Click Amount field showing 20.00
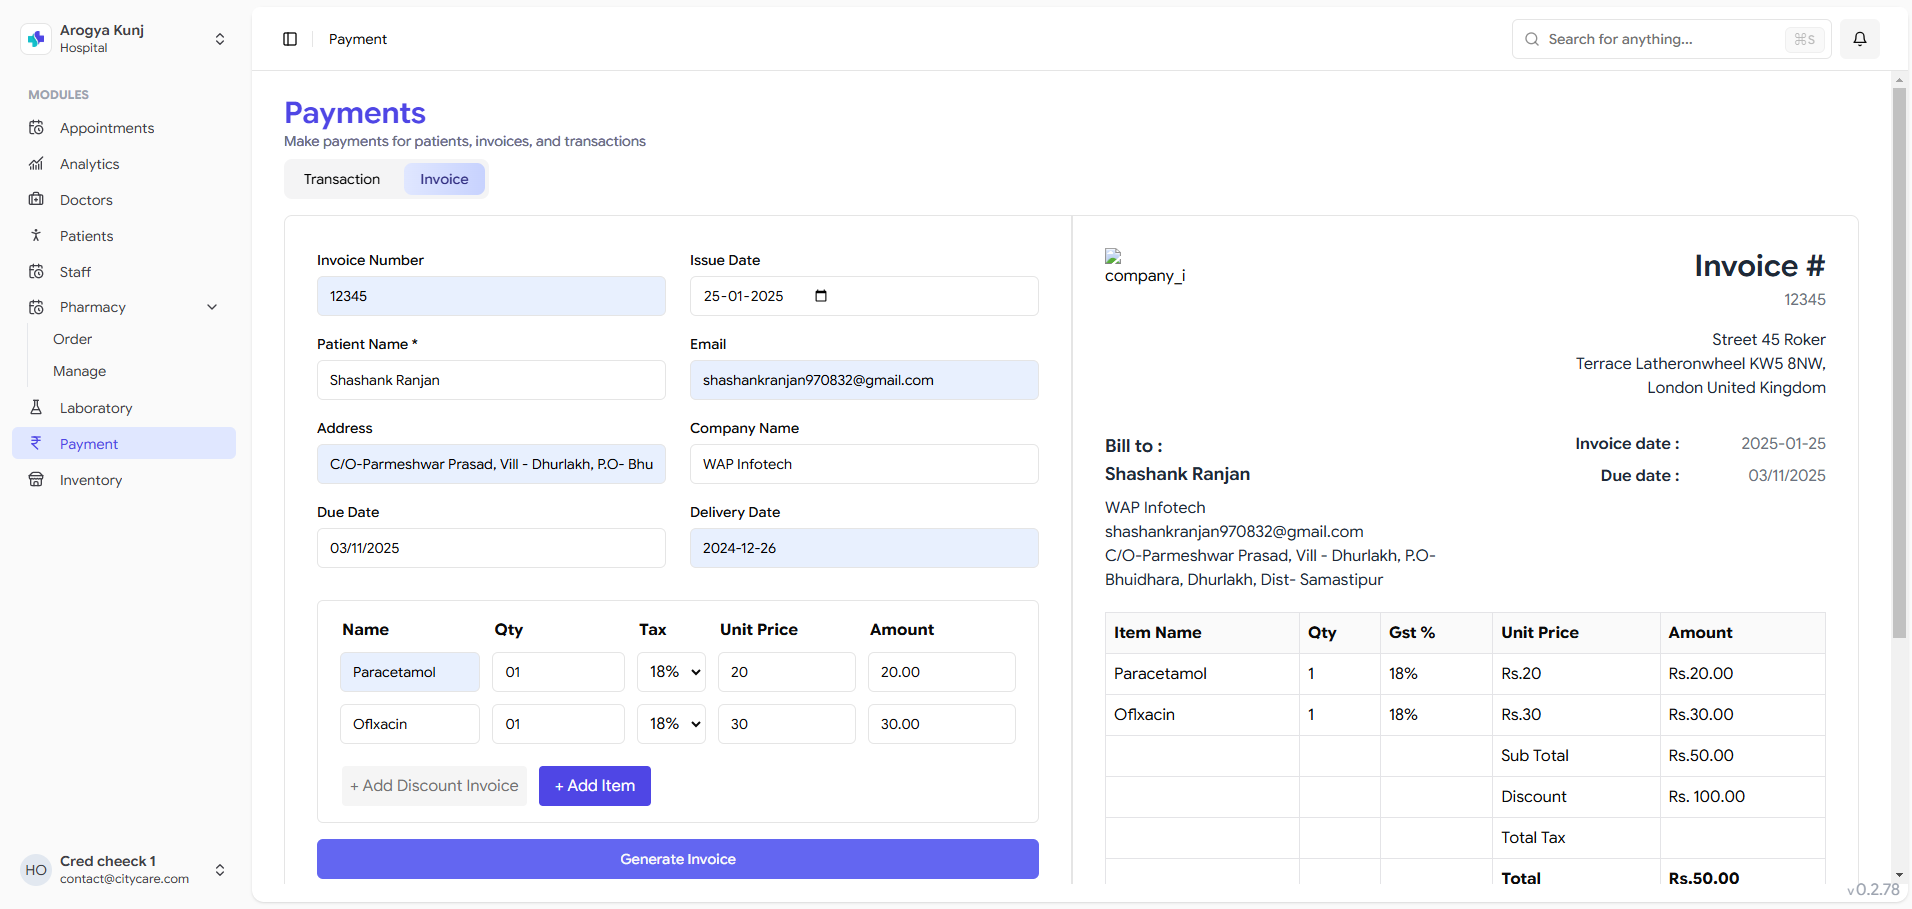Viewport: 1912px width, 909px height. pos(942,672)
